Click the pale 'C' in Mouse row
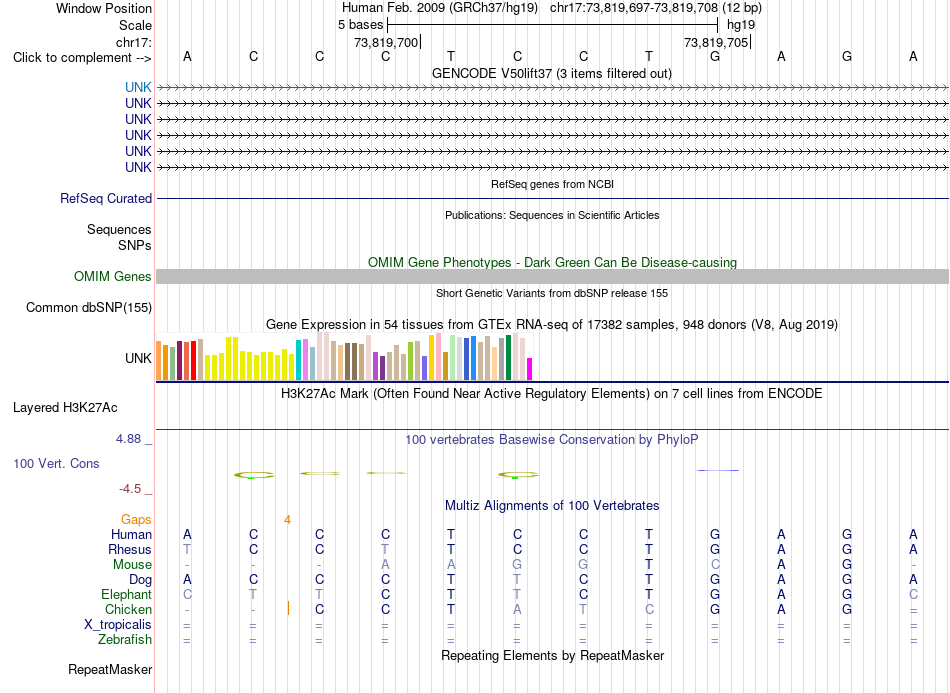Viewport: 950px width, 693px height. pos(715,564)
